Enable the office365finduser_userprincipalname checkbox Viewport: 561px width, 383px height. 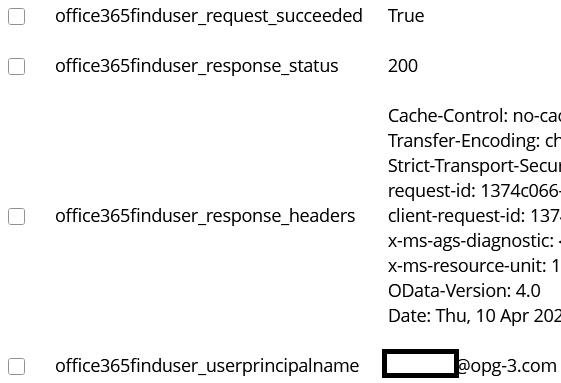point(16,367)
